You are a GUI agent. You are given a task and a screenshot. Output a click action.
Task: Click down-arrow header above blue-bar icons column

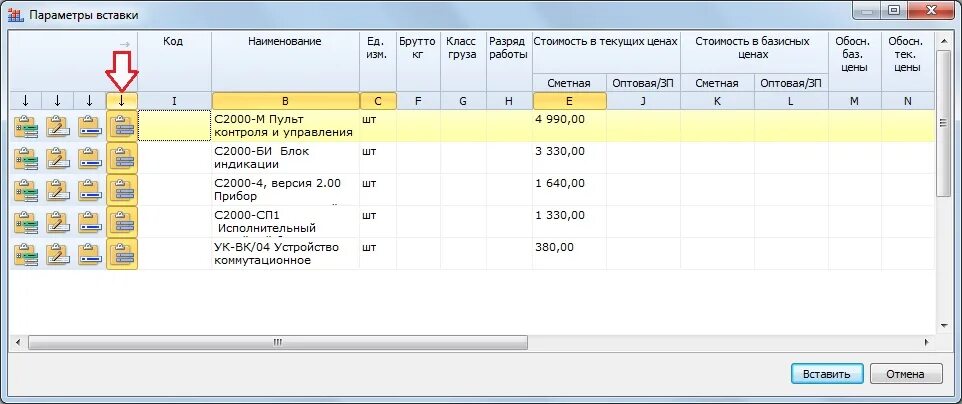(90, 101)
